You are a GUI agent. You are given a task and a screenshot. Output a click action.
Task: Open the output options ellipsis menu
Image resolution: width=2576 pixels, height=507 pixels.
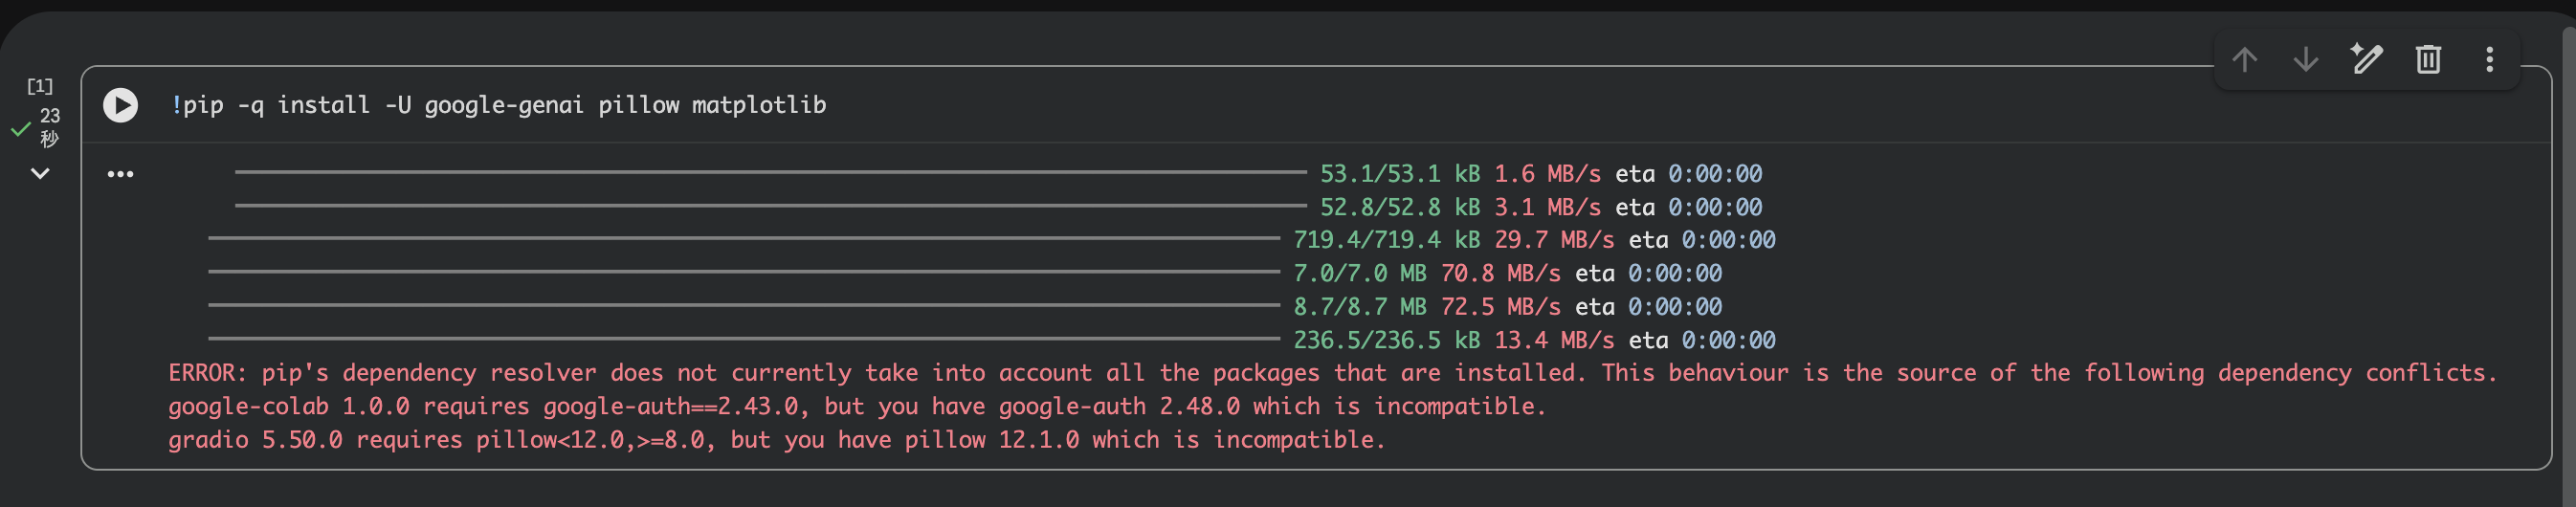[120, 174]
